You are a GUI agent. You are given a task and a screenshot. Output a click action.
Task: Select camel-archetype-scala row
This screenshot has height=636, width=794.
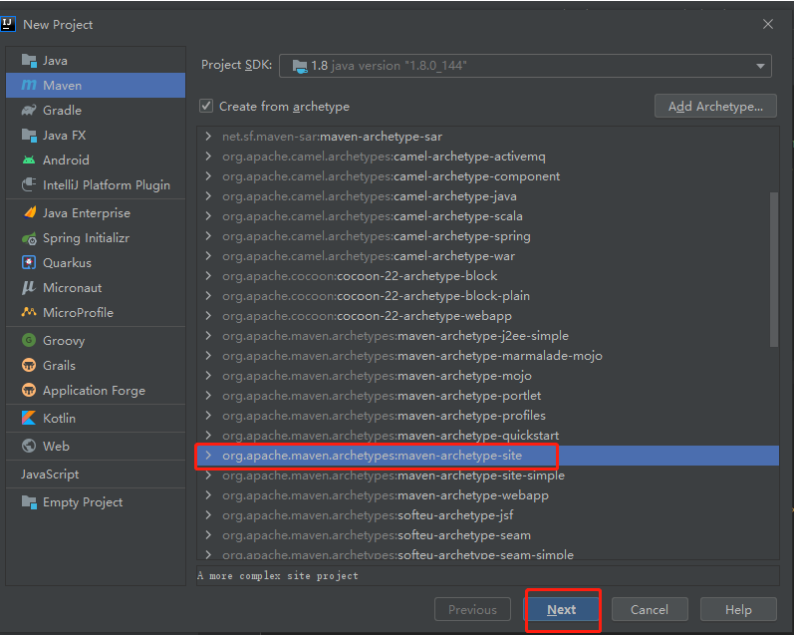[x=488, y=216]
